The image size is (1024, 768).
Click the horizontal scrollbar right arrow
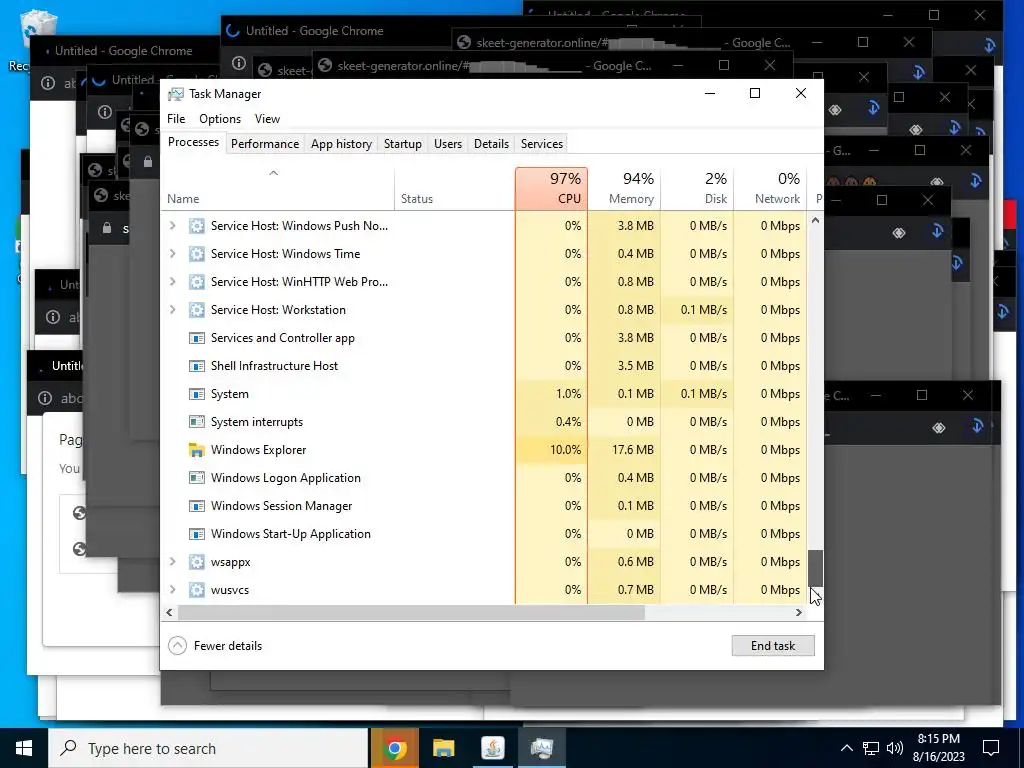[799, 613]
